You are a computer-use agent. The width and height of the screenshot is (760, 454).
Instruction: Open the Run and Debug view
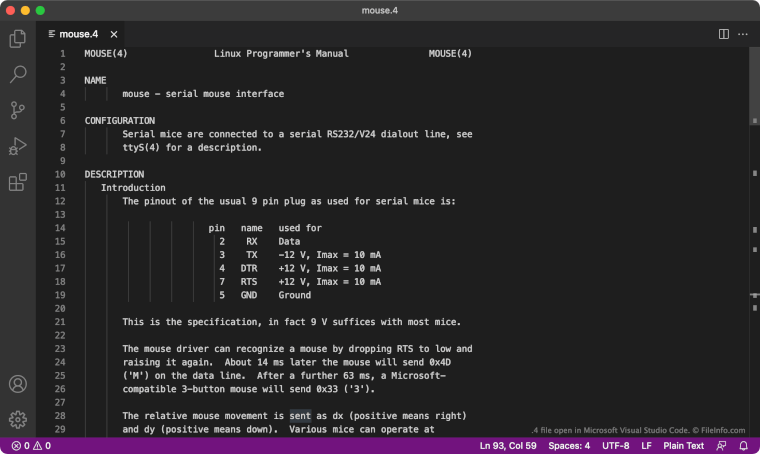pyautogui.click(x=17, y=146)
